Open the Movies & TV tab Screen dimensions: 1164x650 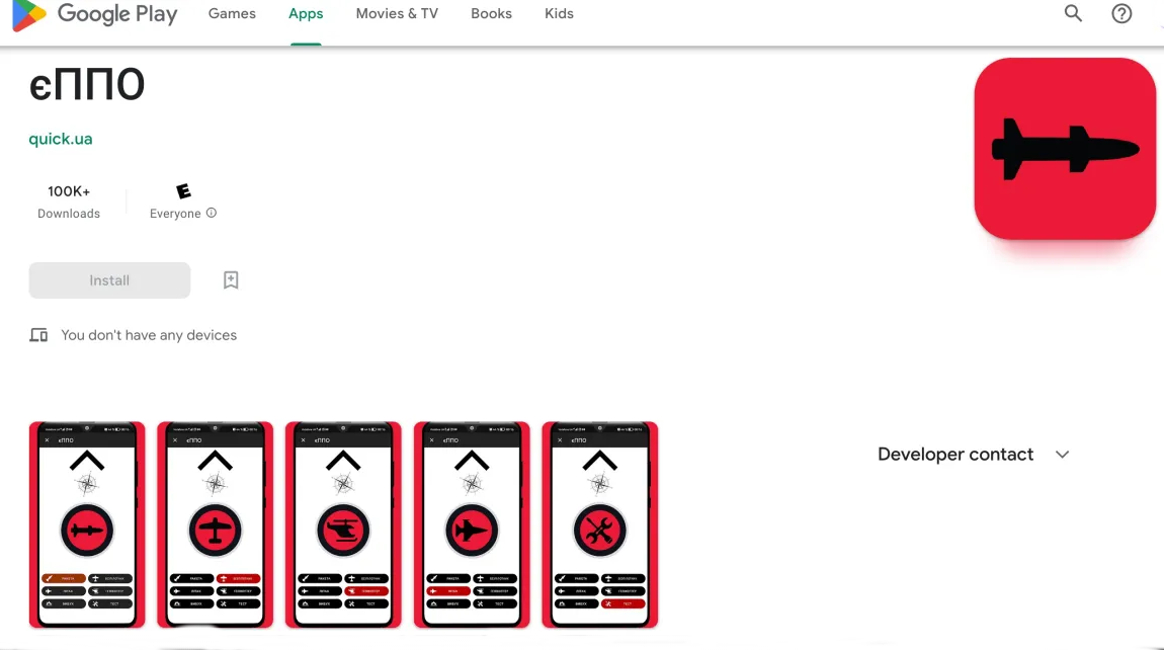click(397, 14)
